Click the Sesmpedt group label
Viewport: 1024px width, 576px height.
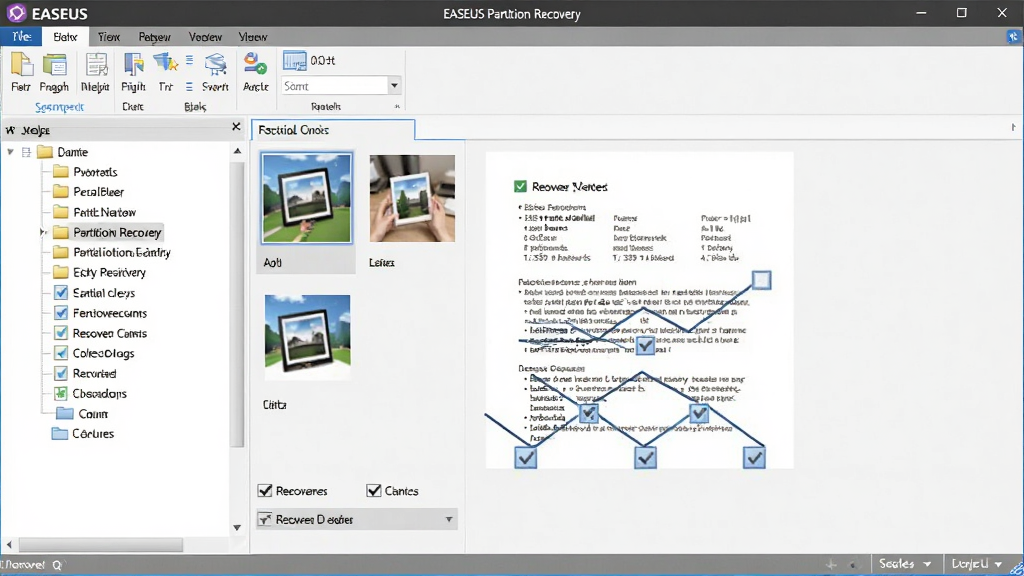pos(59,106)
